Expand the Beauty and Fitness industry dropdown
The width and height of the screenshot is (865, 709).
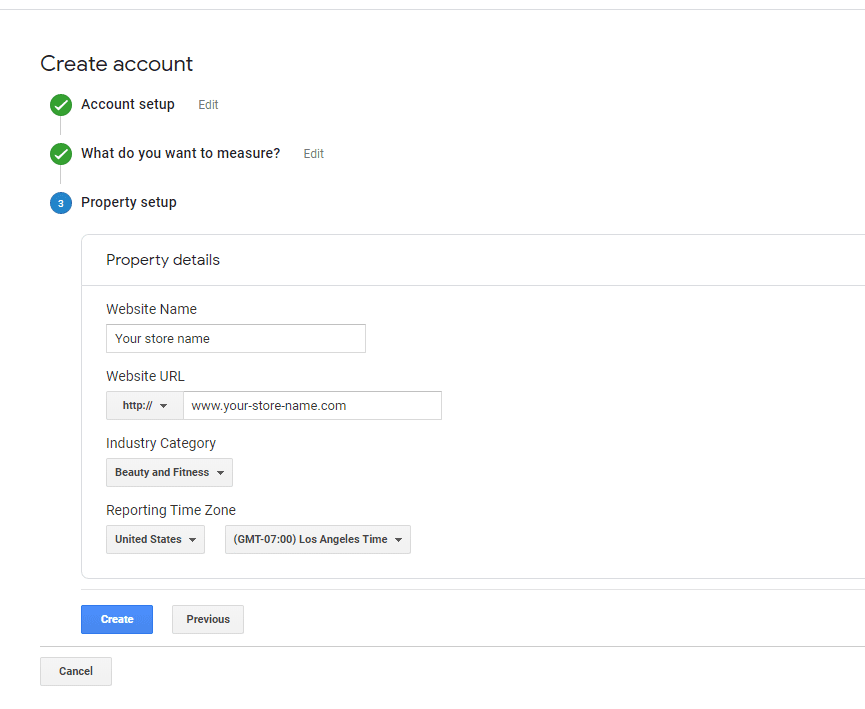tap(169, 473)
